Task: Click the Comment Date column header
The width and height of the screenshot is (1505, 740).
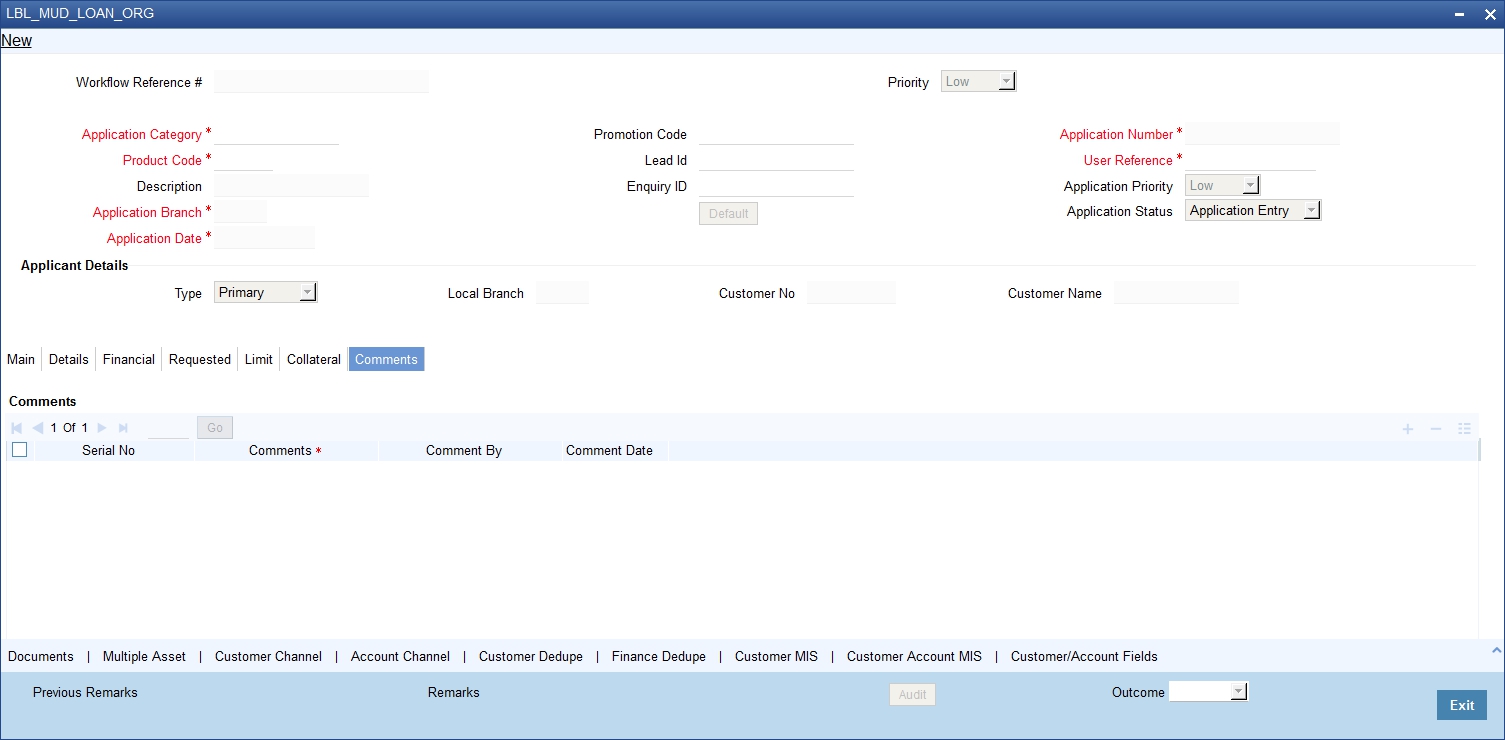Action: click(609, 451)
